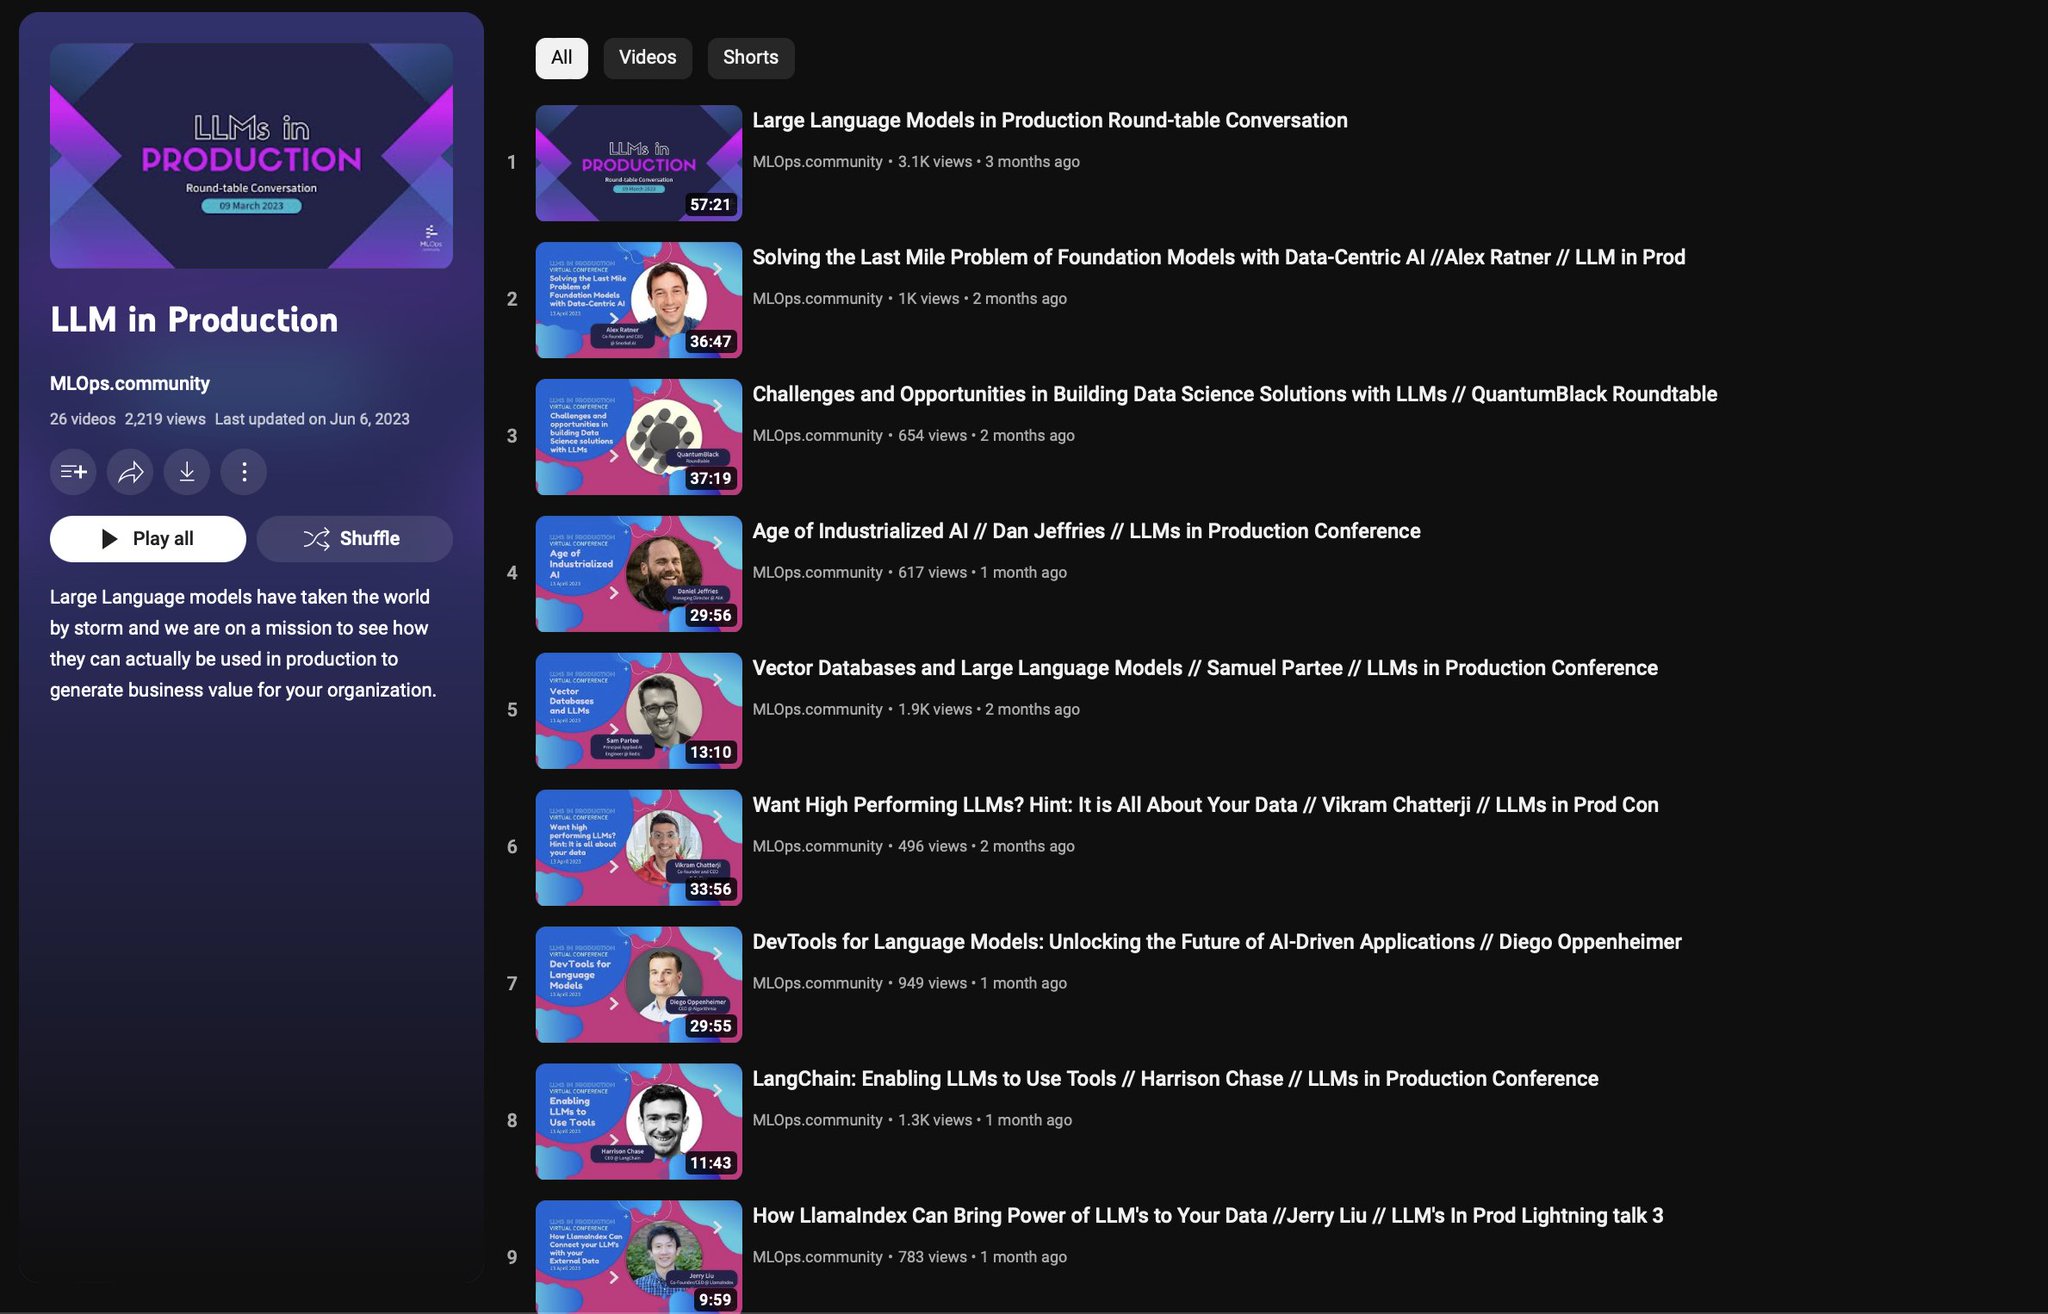2048x1314 pixels.
Task: Click title 'DevTools for Language Models'
Action: pyautogui.click(x=1217, y=943)
